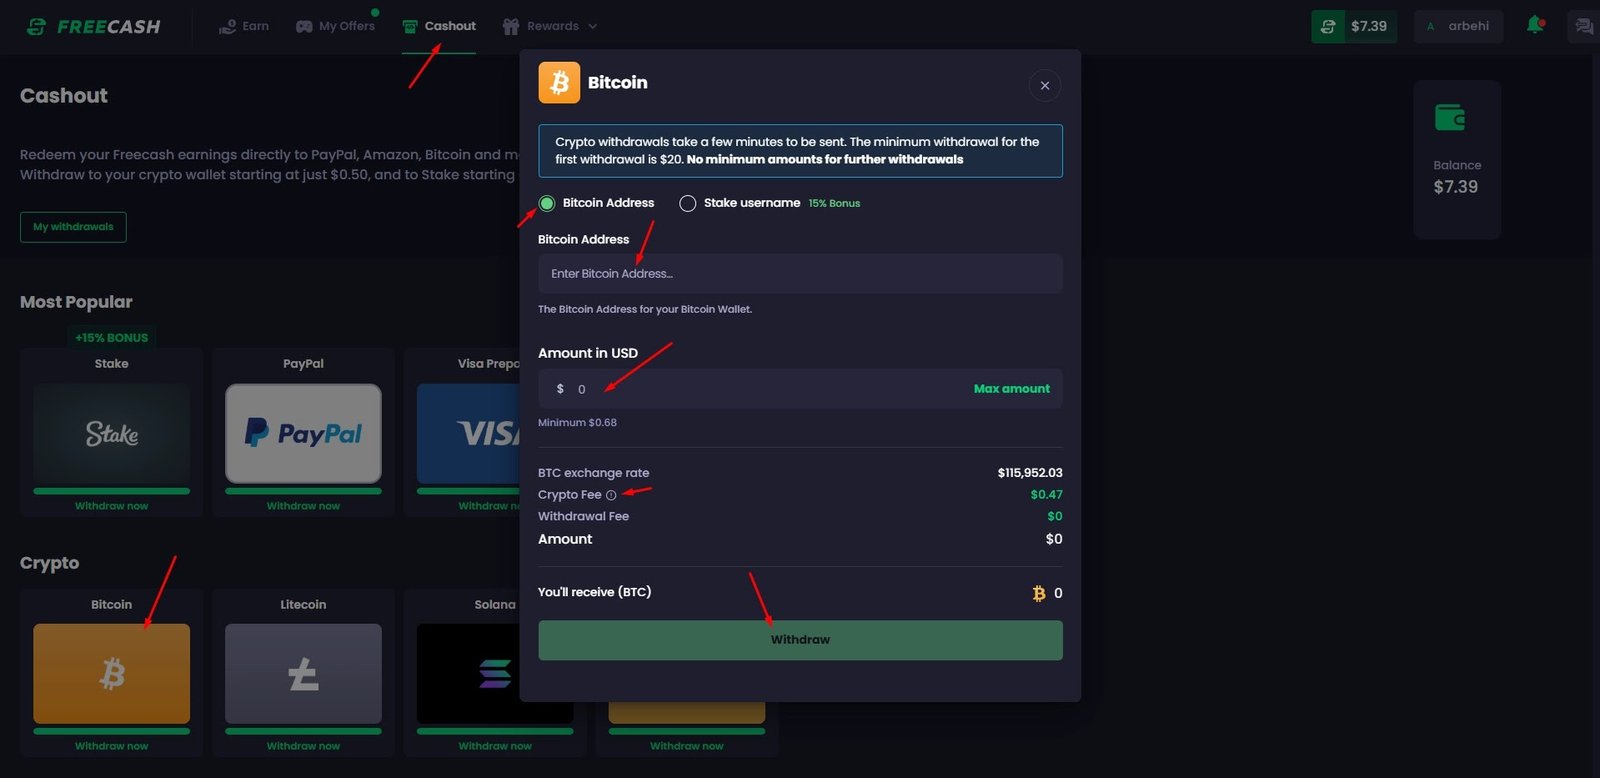This screenshot has height=778, width=1600.
Task: Open My withdrawals history
Action: point(73,227)
